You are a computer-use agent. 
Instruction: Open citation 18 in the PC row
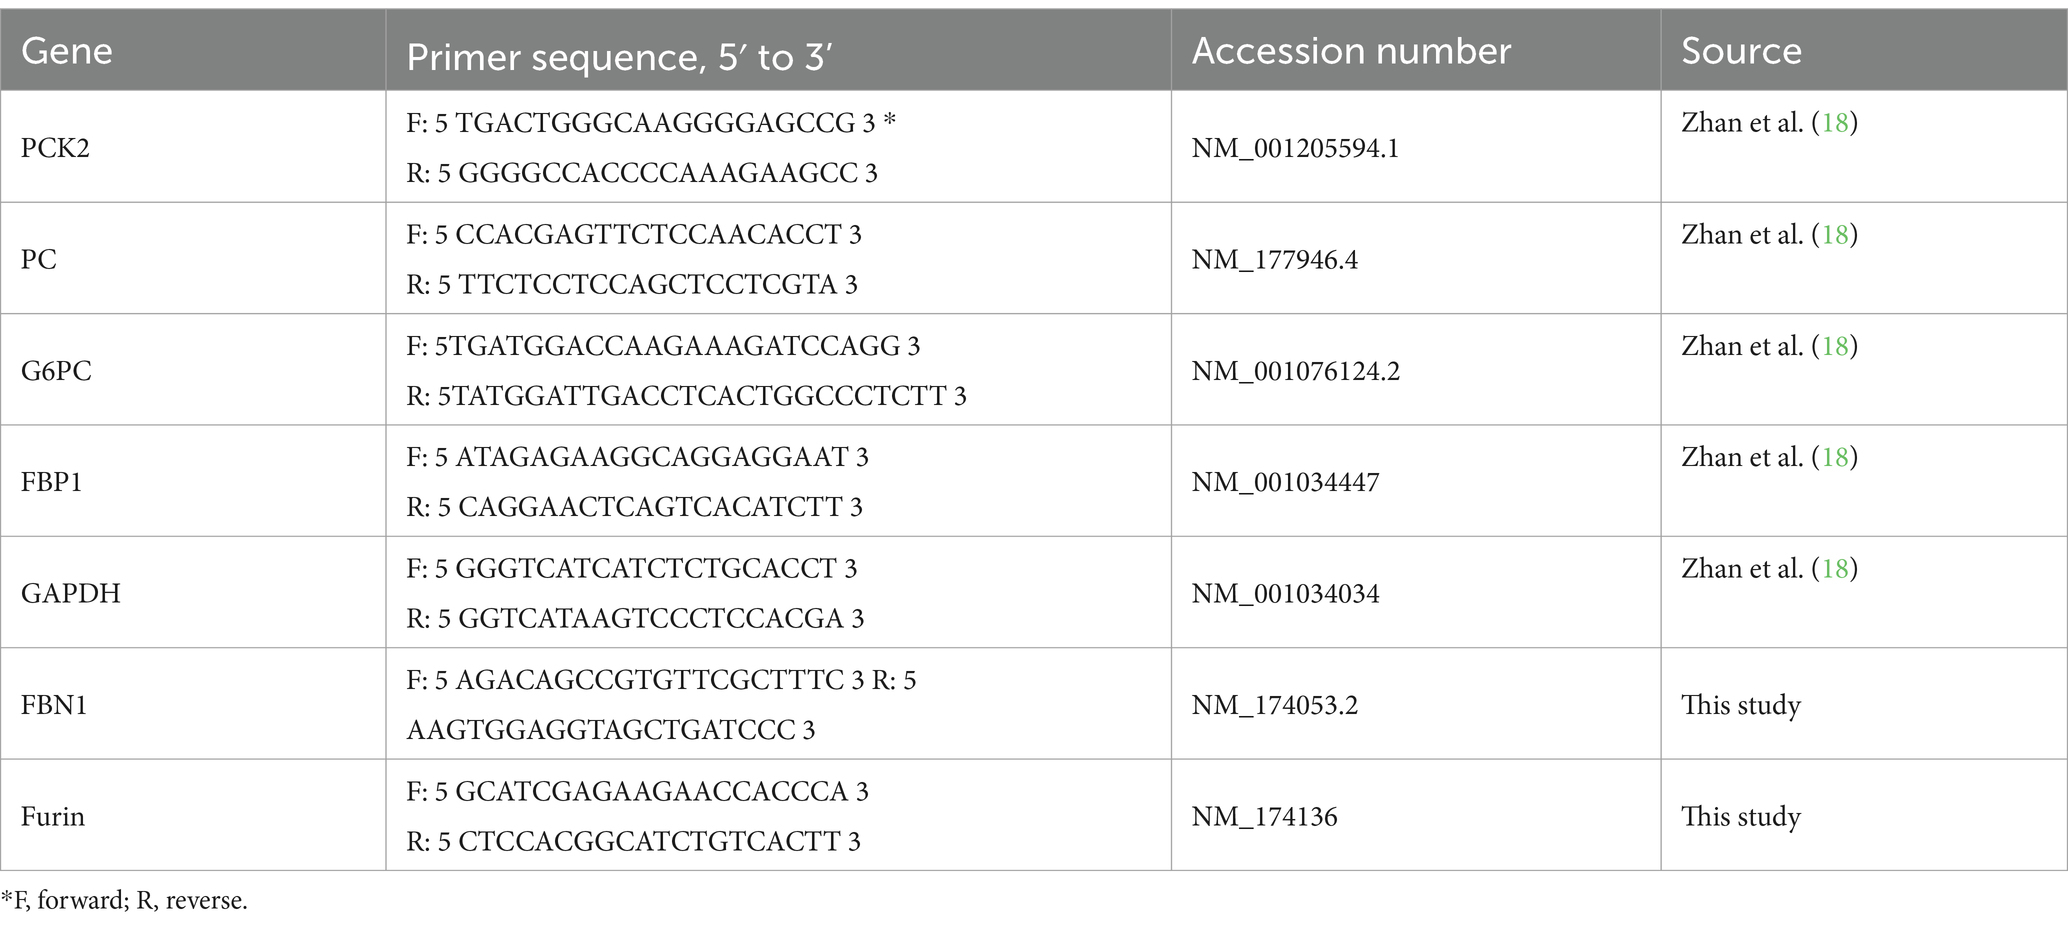click(1834, 234)
